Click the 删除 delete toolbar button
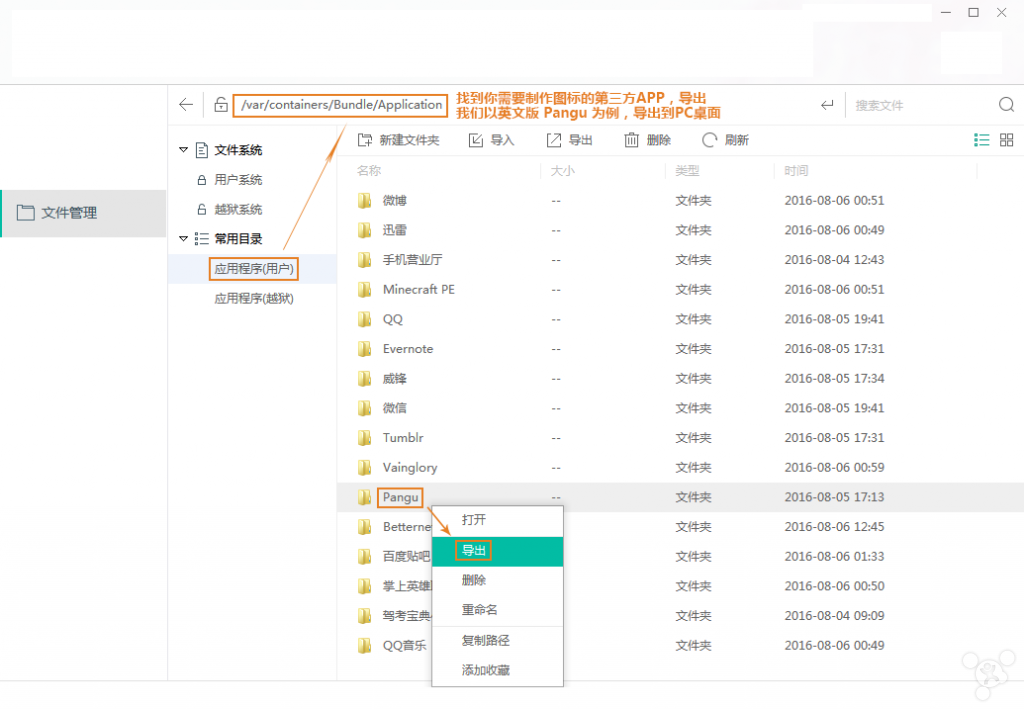Image resolution: width=1024 pixels, height=710 pixels. [x=647, y=140]
